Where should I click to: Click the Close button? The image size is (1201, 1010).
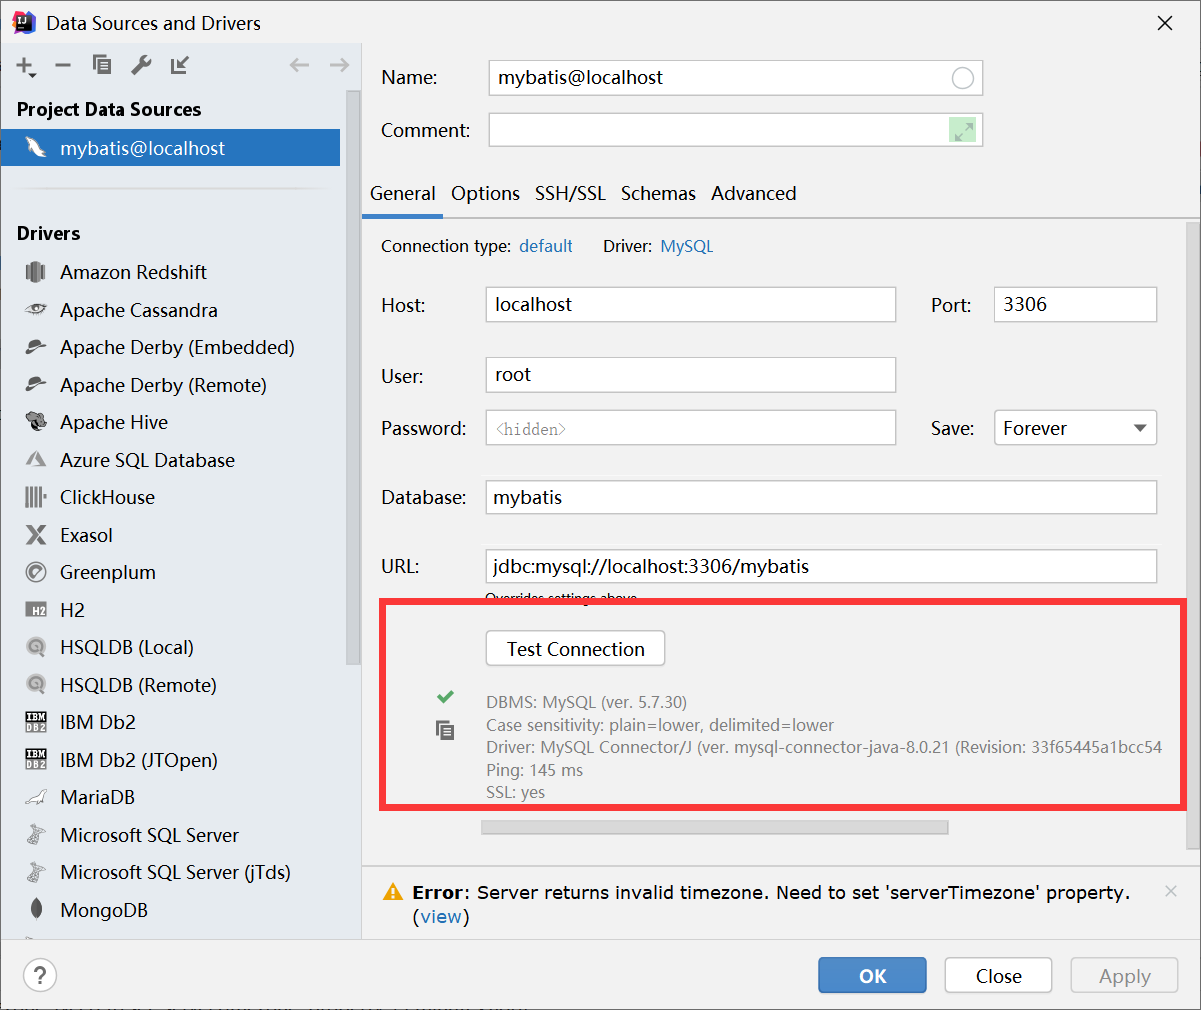coord(998,976)
